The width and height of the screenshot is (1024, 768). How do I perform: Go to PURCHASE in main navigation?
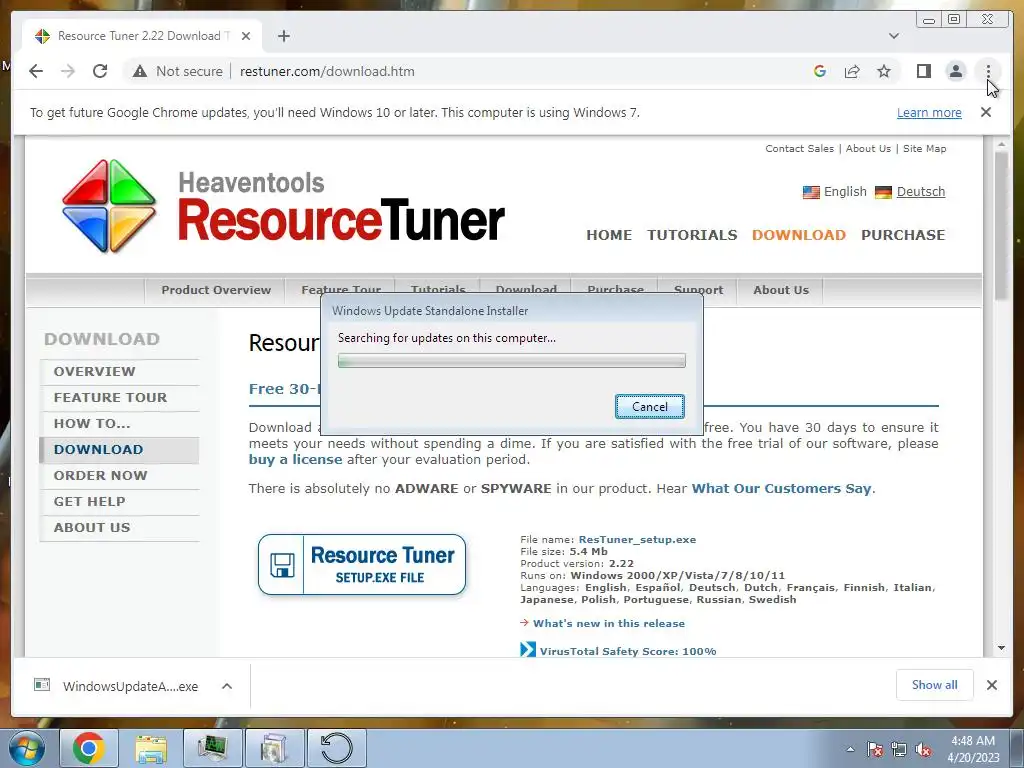903,235
